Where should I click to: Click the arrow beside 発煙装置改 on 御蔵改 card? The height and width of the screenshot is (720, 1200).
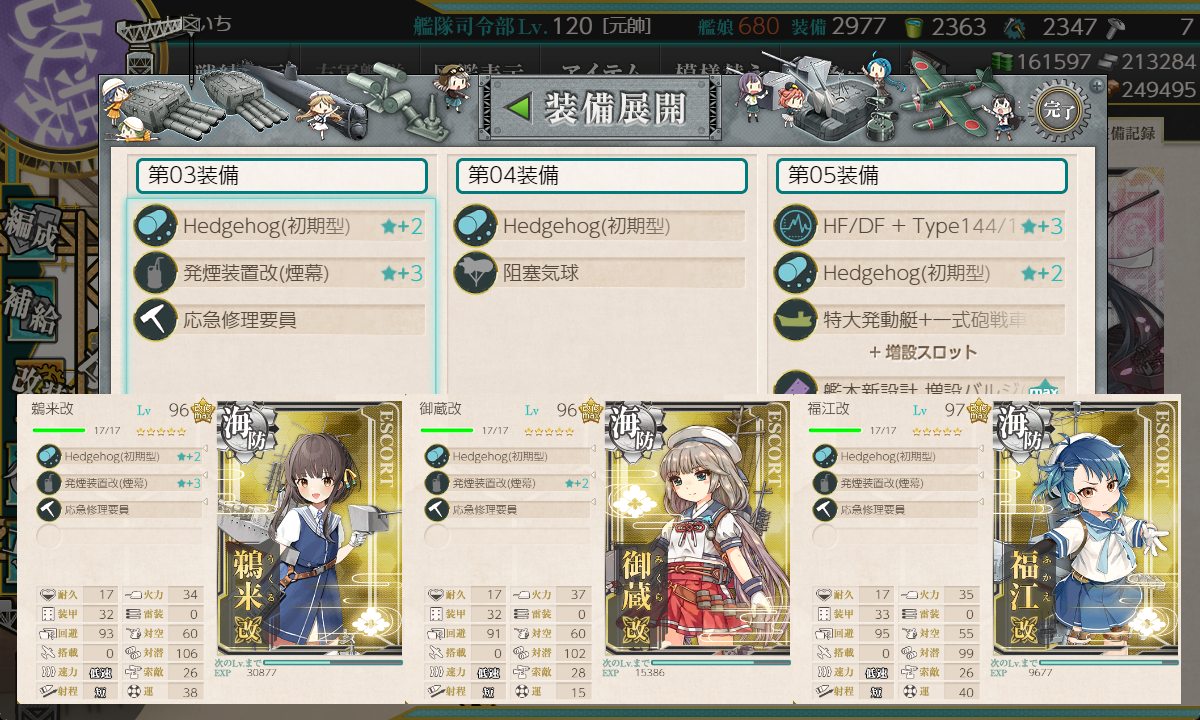(x=593, y=475)
